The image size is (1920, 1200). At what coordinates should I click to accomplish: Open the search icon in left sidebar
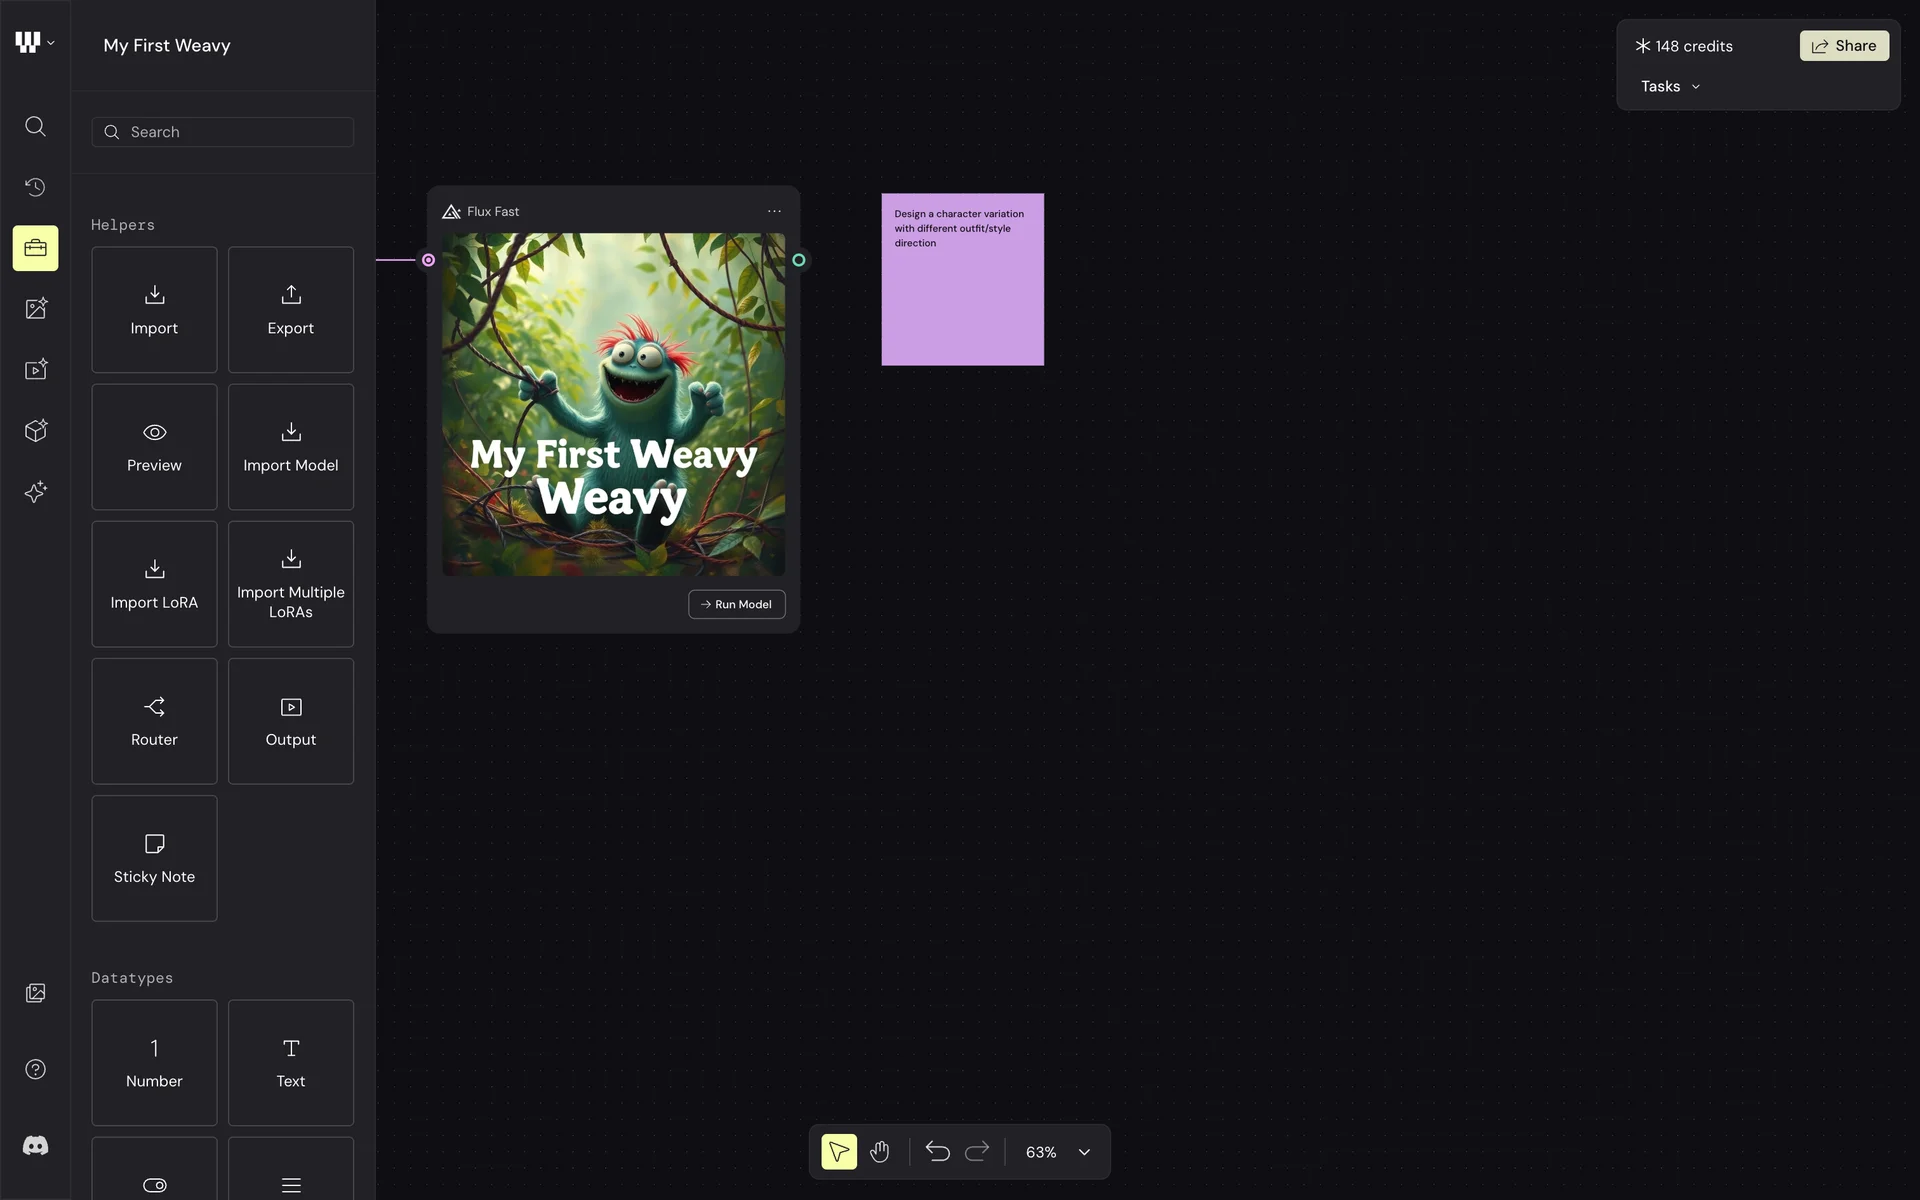pyautogui.click(x=35, y=126)
